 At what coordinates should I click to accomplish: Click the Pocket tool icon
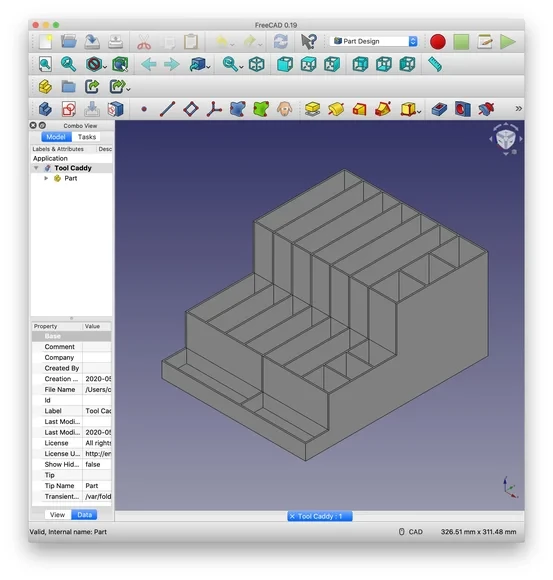point(439,109)
